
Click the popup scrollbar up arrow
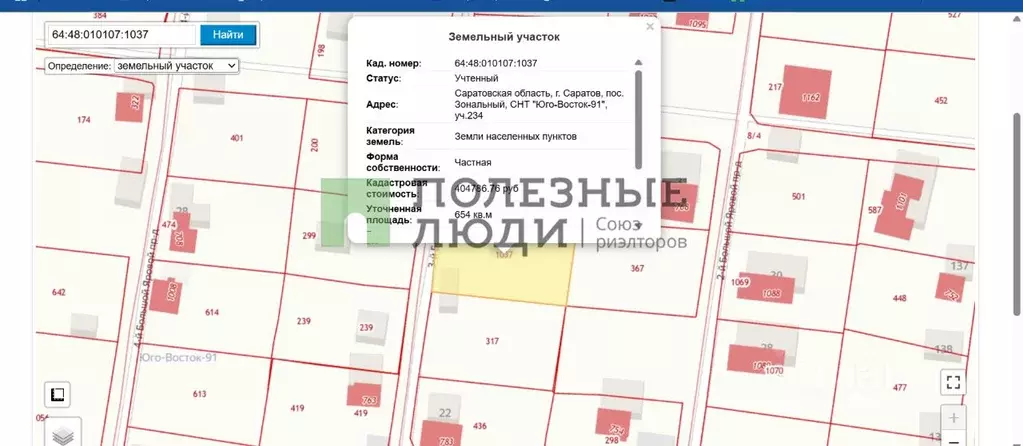click(638, 63)
